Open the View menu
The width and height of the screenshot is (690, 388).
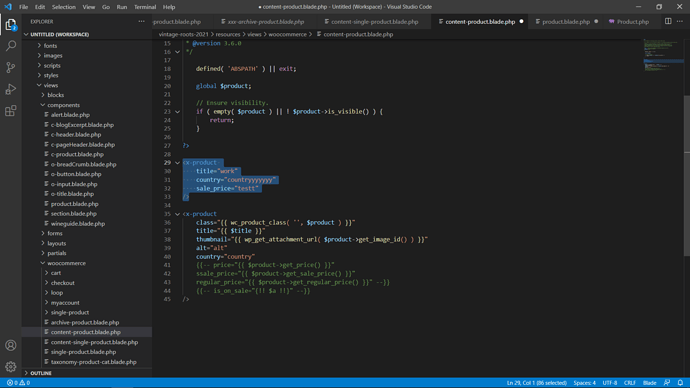tap(88, 7)
